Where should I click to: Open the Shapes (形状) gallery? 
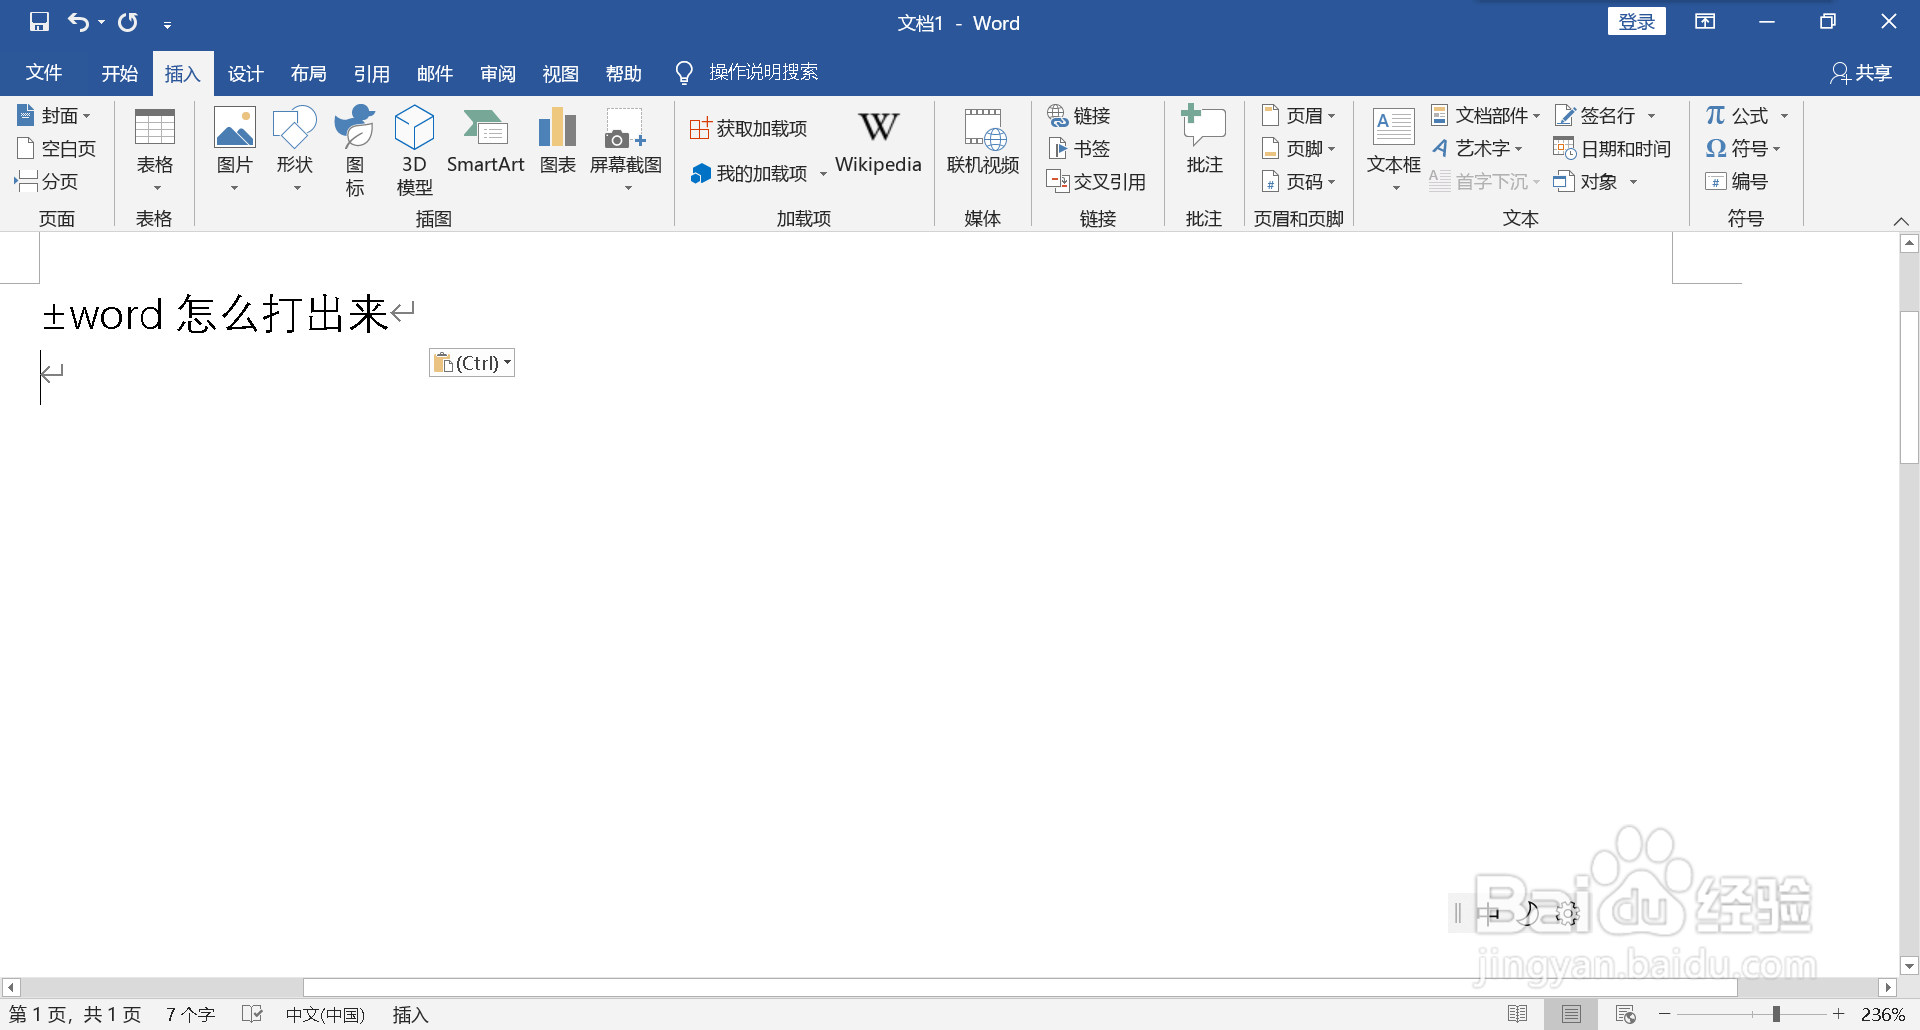click(x=295, y=150)
